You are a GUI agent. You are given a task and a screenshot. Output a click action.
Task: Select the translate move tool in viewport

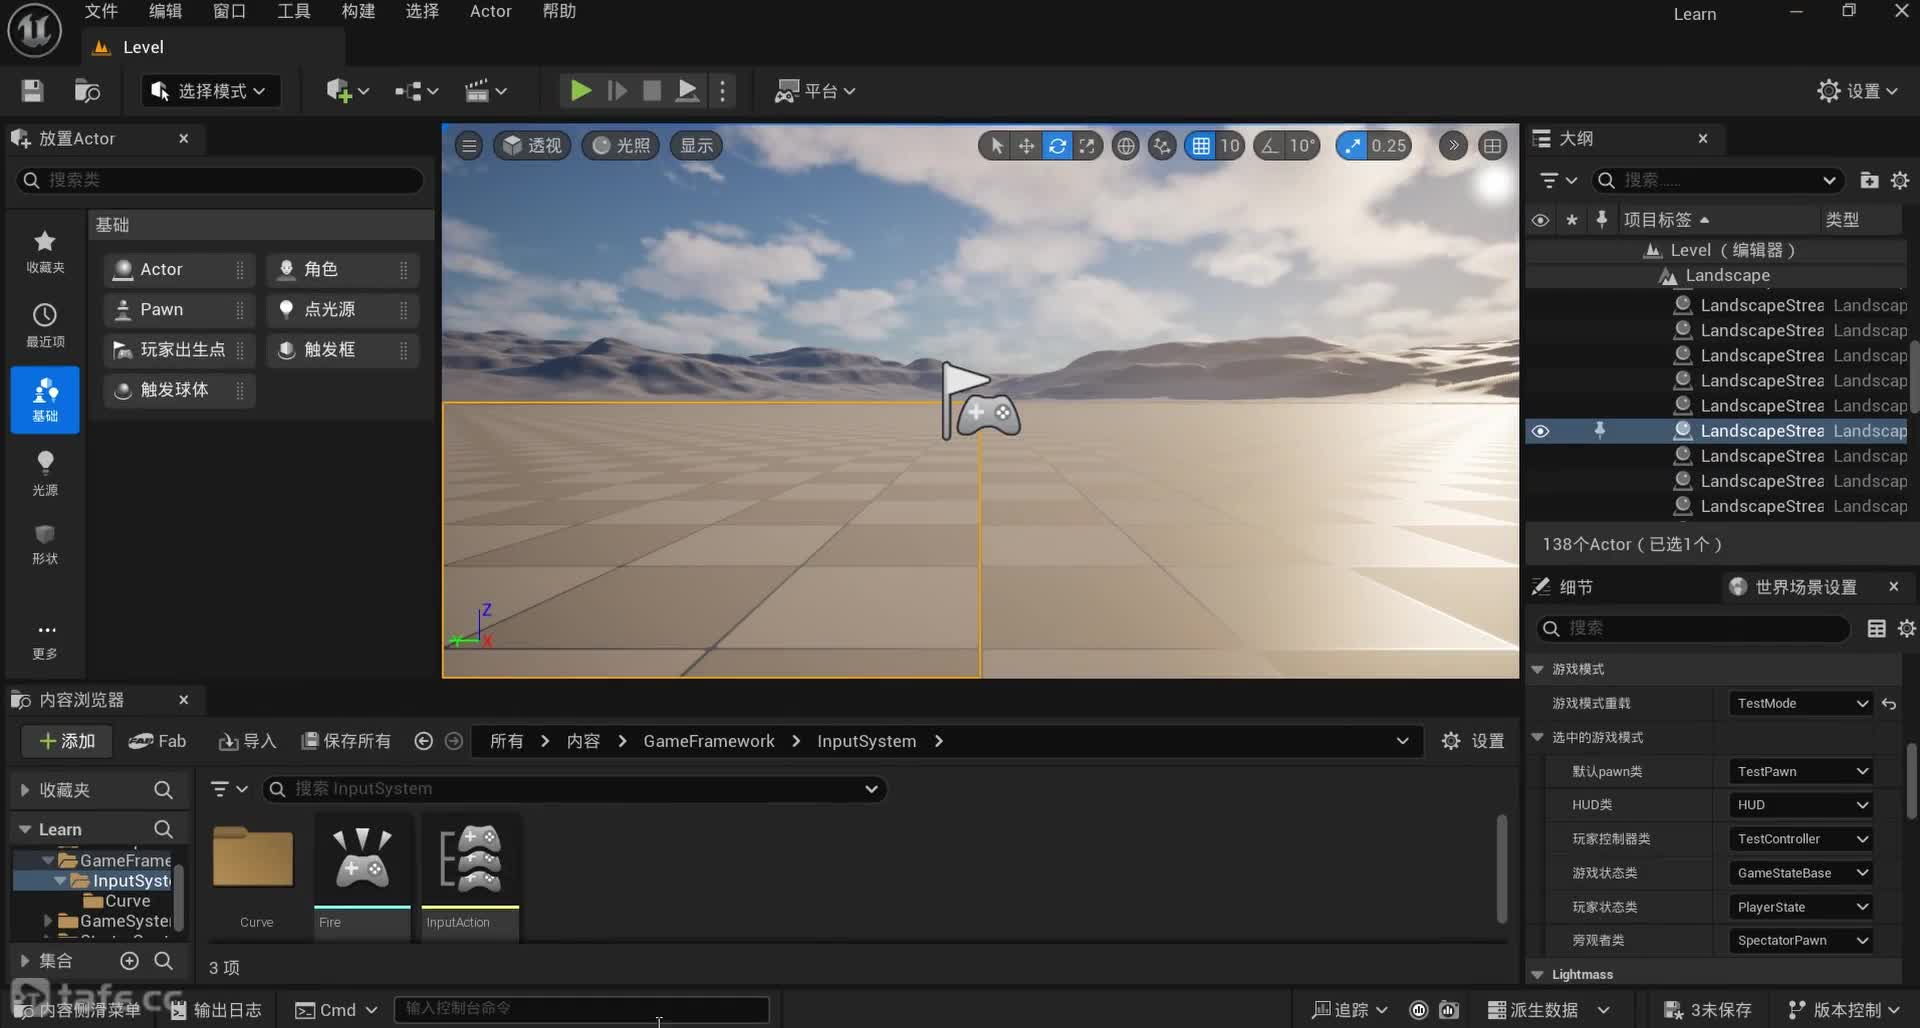(1026, 146)
